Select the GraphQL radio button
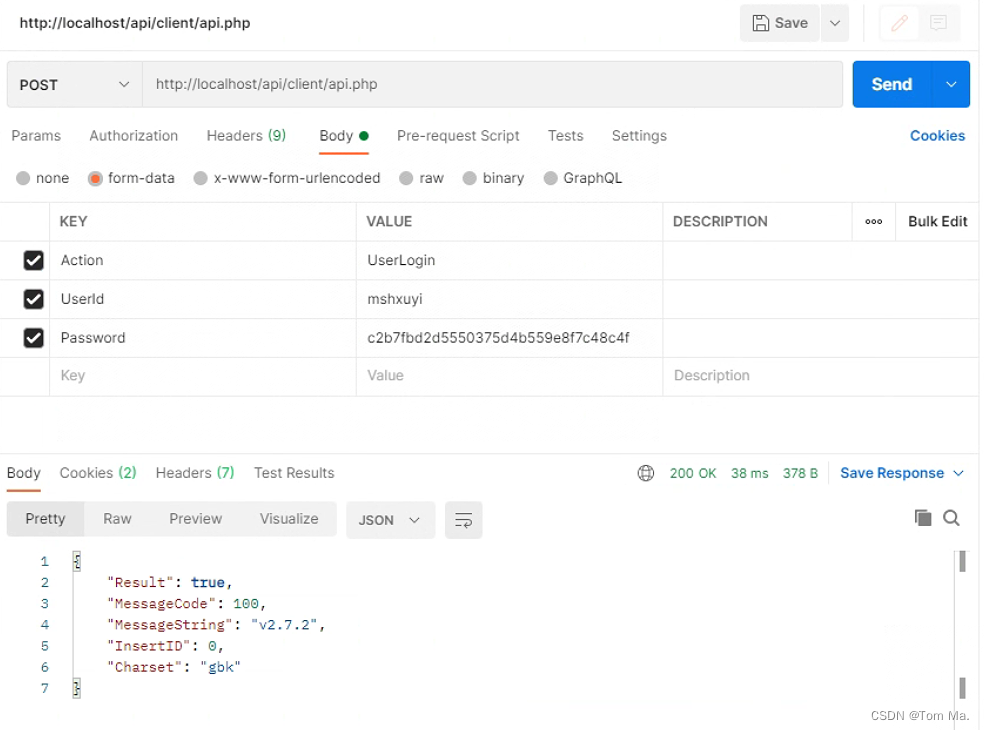 pos(550,178)
